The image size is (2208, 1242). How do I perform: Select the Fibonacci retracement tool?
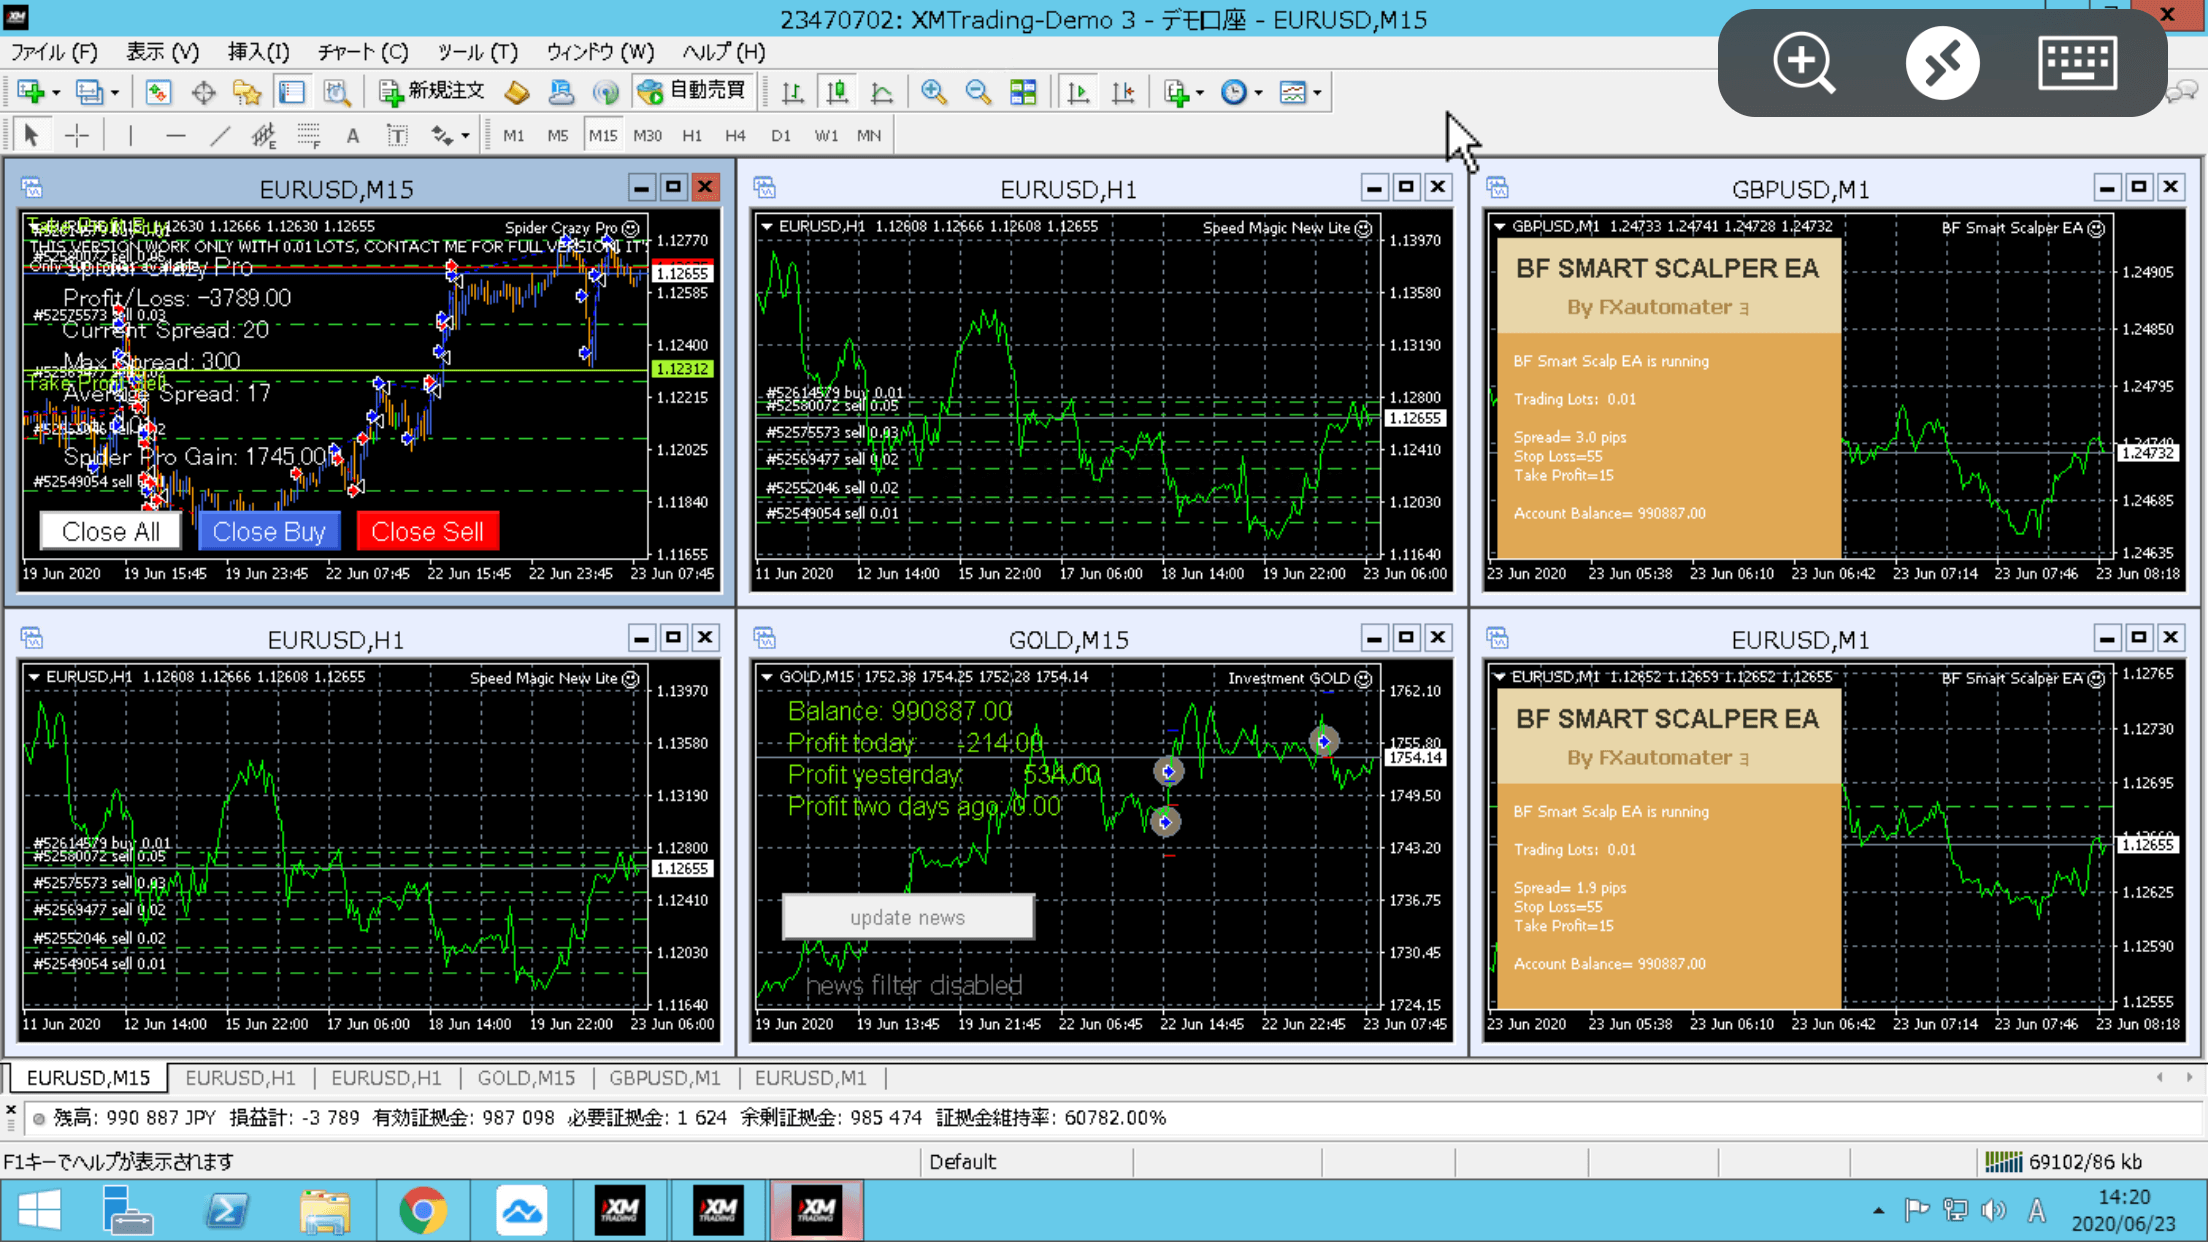tap(308, 135)
